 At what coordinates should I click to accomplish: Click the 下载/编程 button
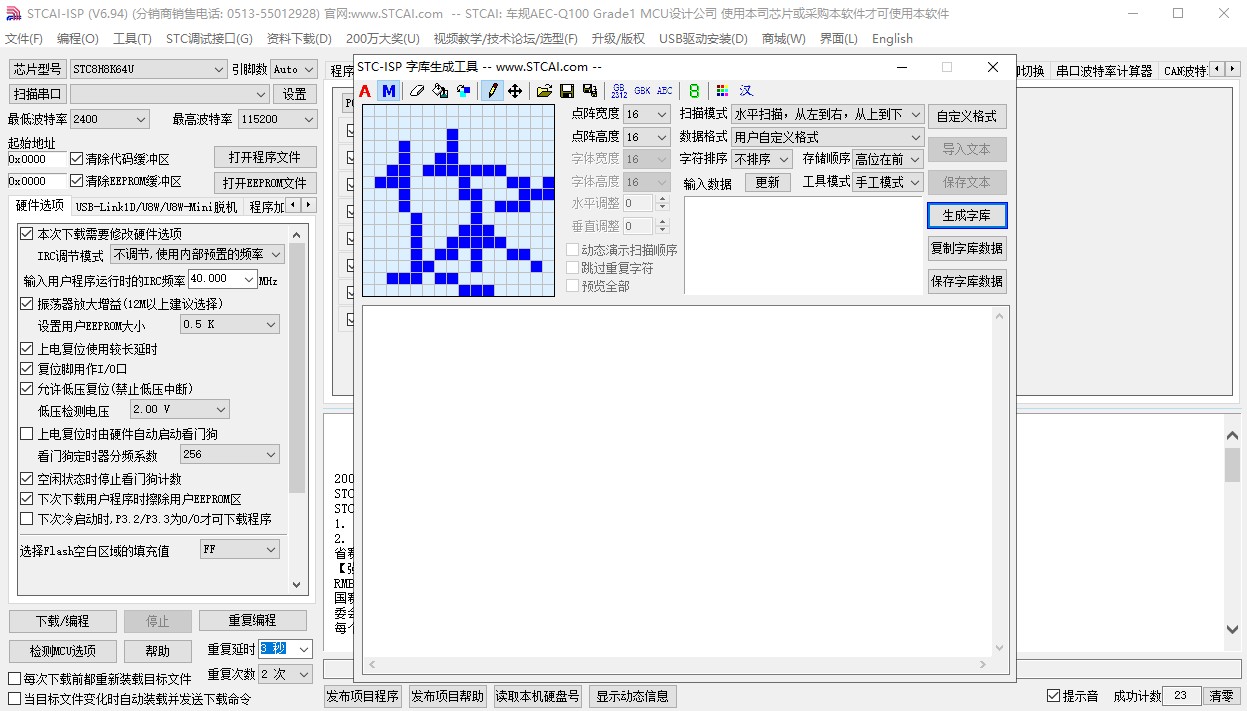pyautogui.click(x=62, y=621)
